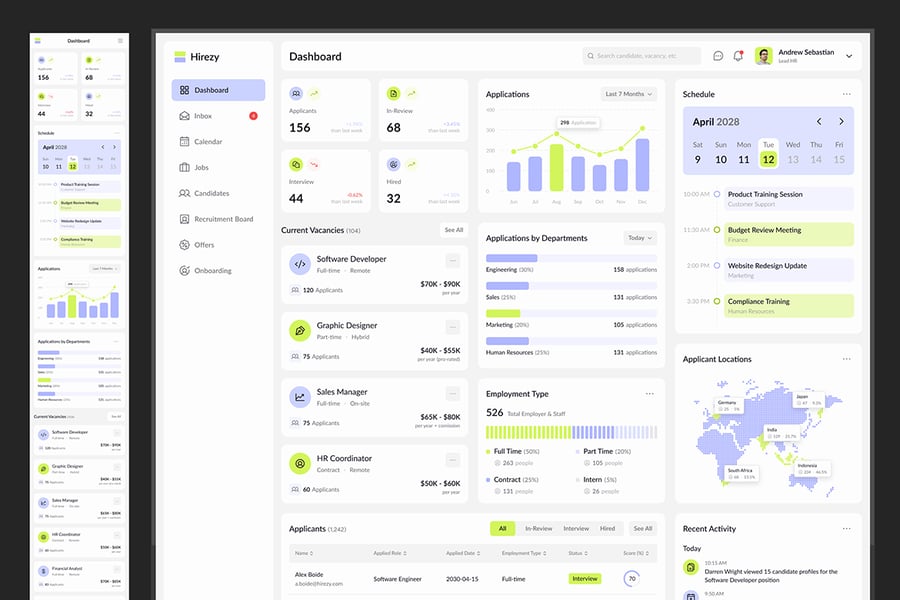Image resolution: width=900 pixels, height=600 pixels.
Task: Click See All in Applicants table
Action: [642, 528]
